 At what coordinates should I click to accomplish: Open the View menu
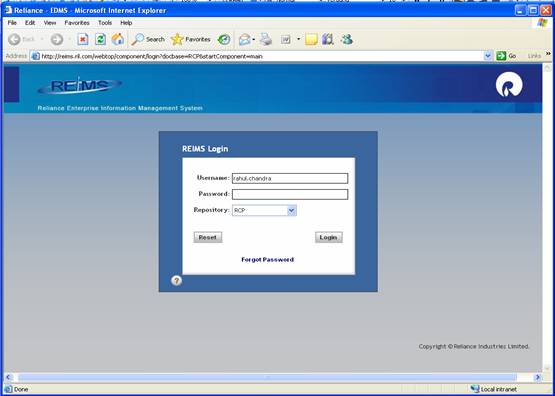click(x=50, y=23)
